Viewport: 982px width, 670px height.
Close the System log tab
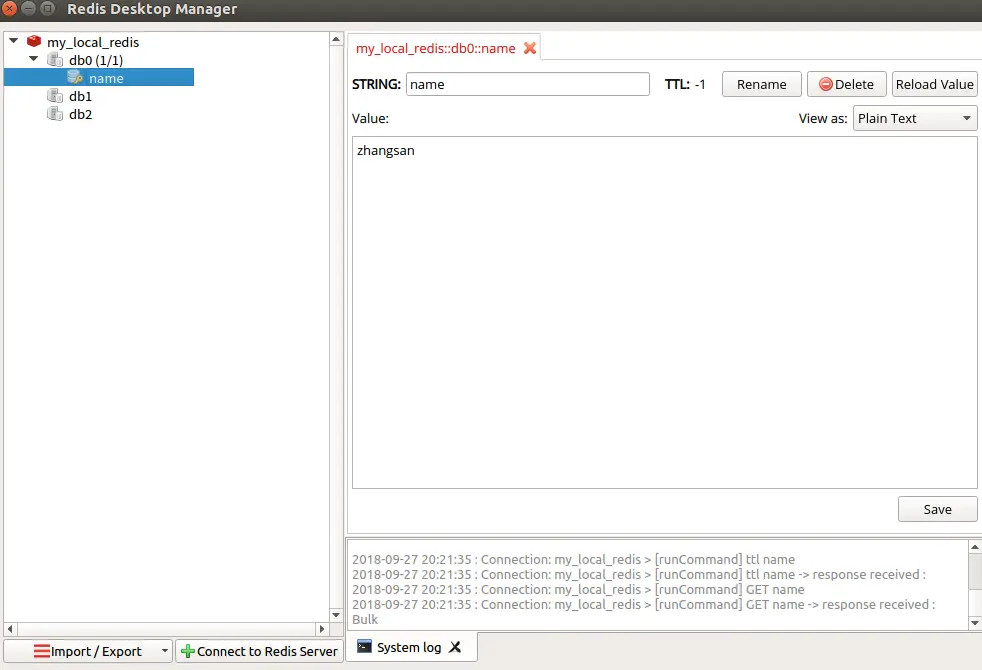[455, 647]
